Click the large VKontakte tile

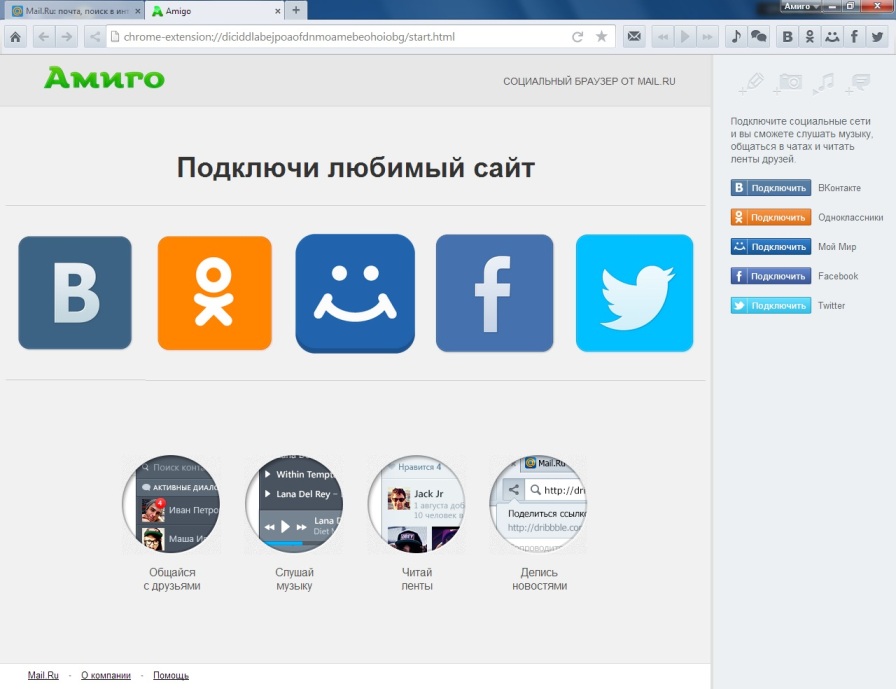click(x=75, y=293)
